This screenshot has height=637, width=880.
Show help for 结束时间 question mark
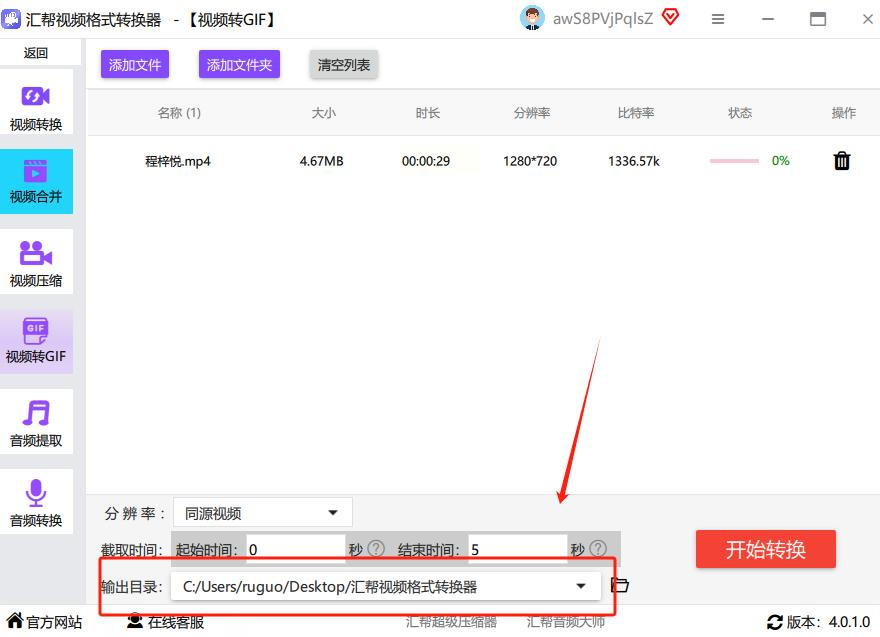click(x=598, y=548)
